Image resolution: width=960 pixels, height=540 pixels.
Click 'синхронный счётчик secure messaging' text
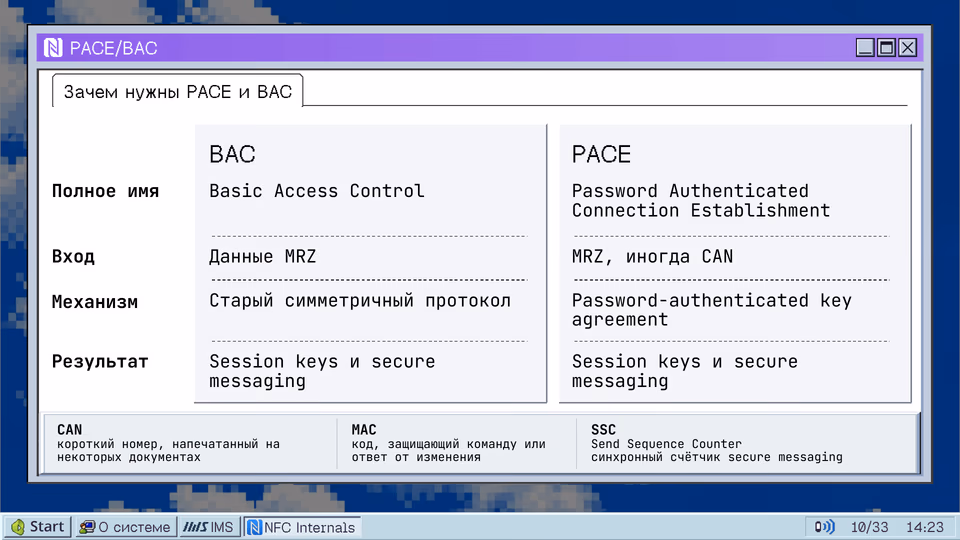[716, 457]
